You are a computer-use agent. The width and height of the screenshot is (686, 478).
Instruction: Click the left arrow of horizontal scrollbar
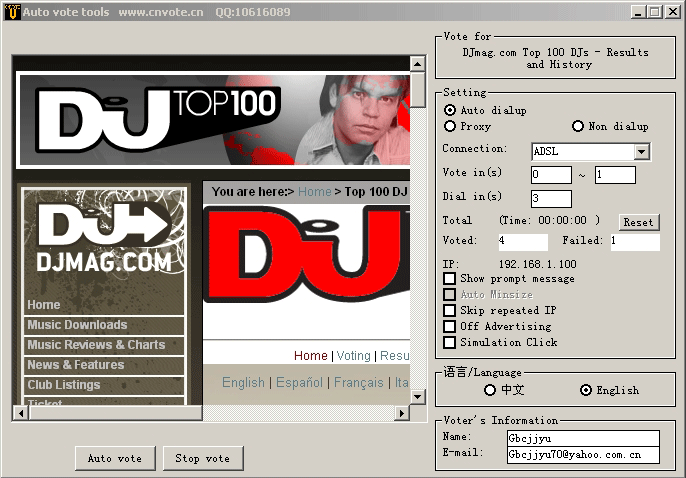coord(20,412)
